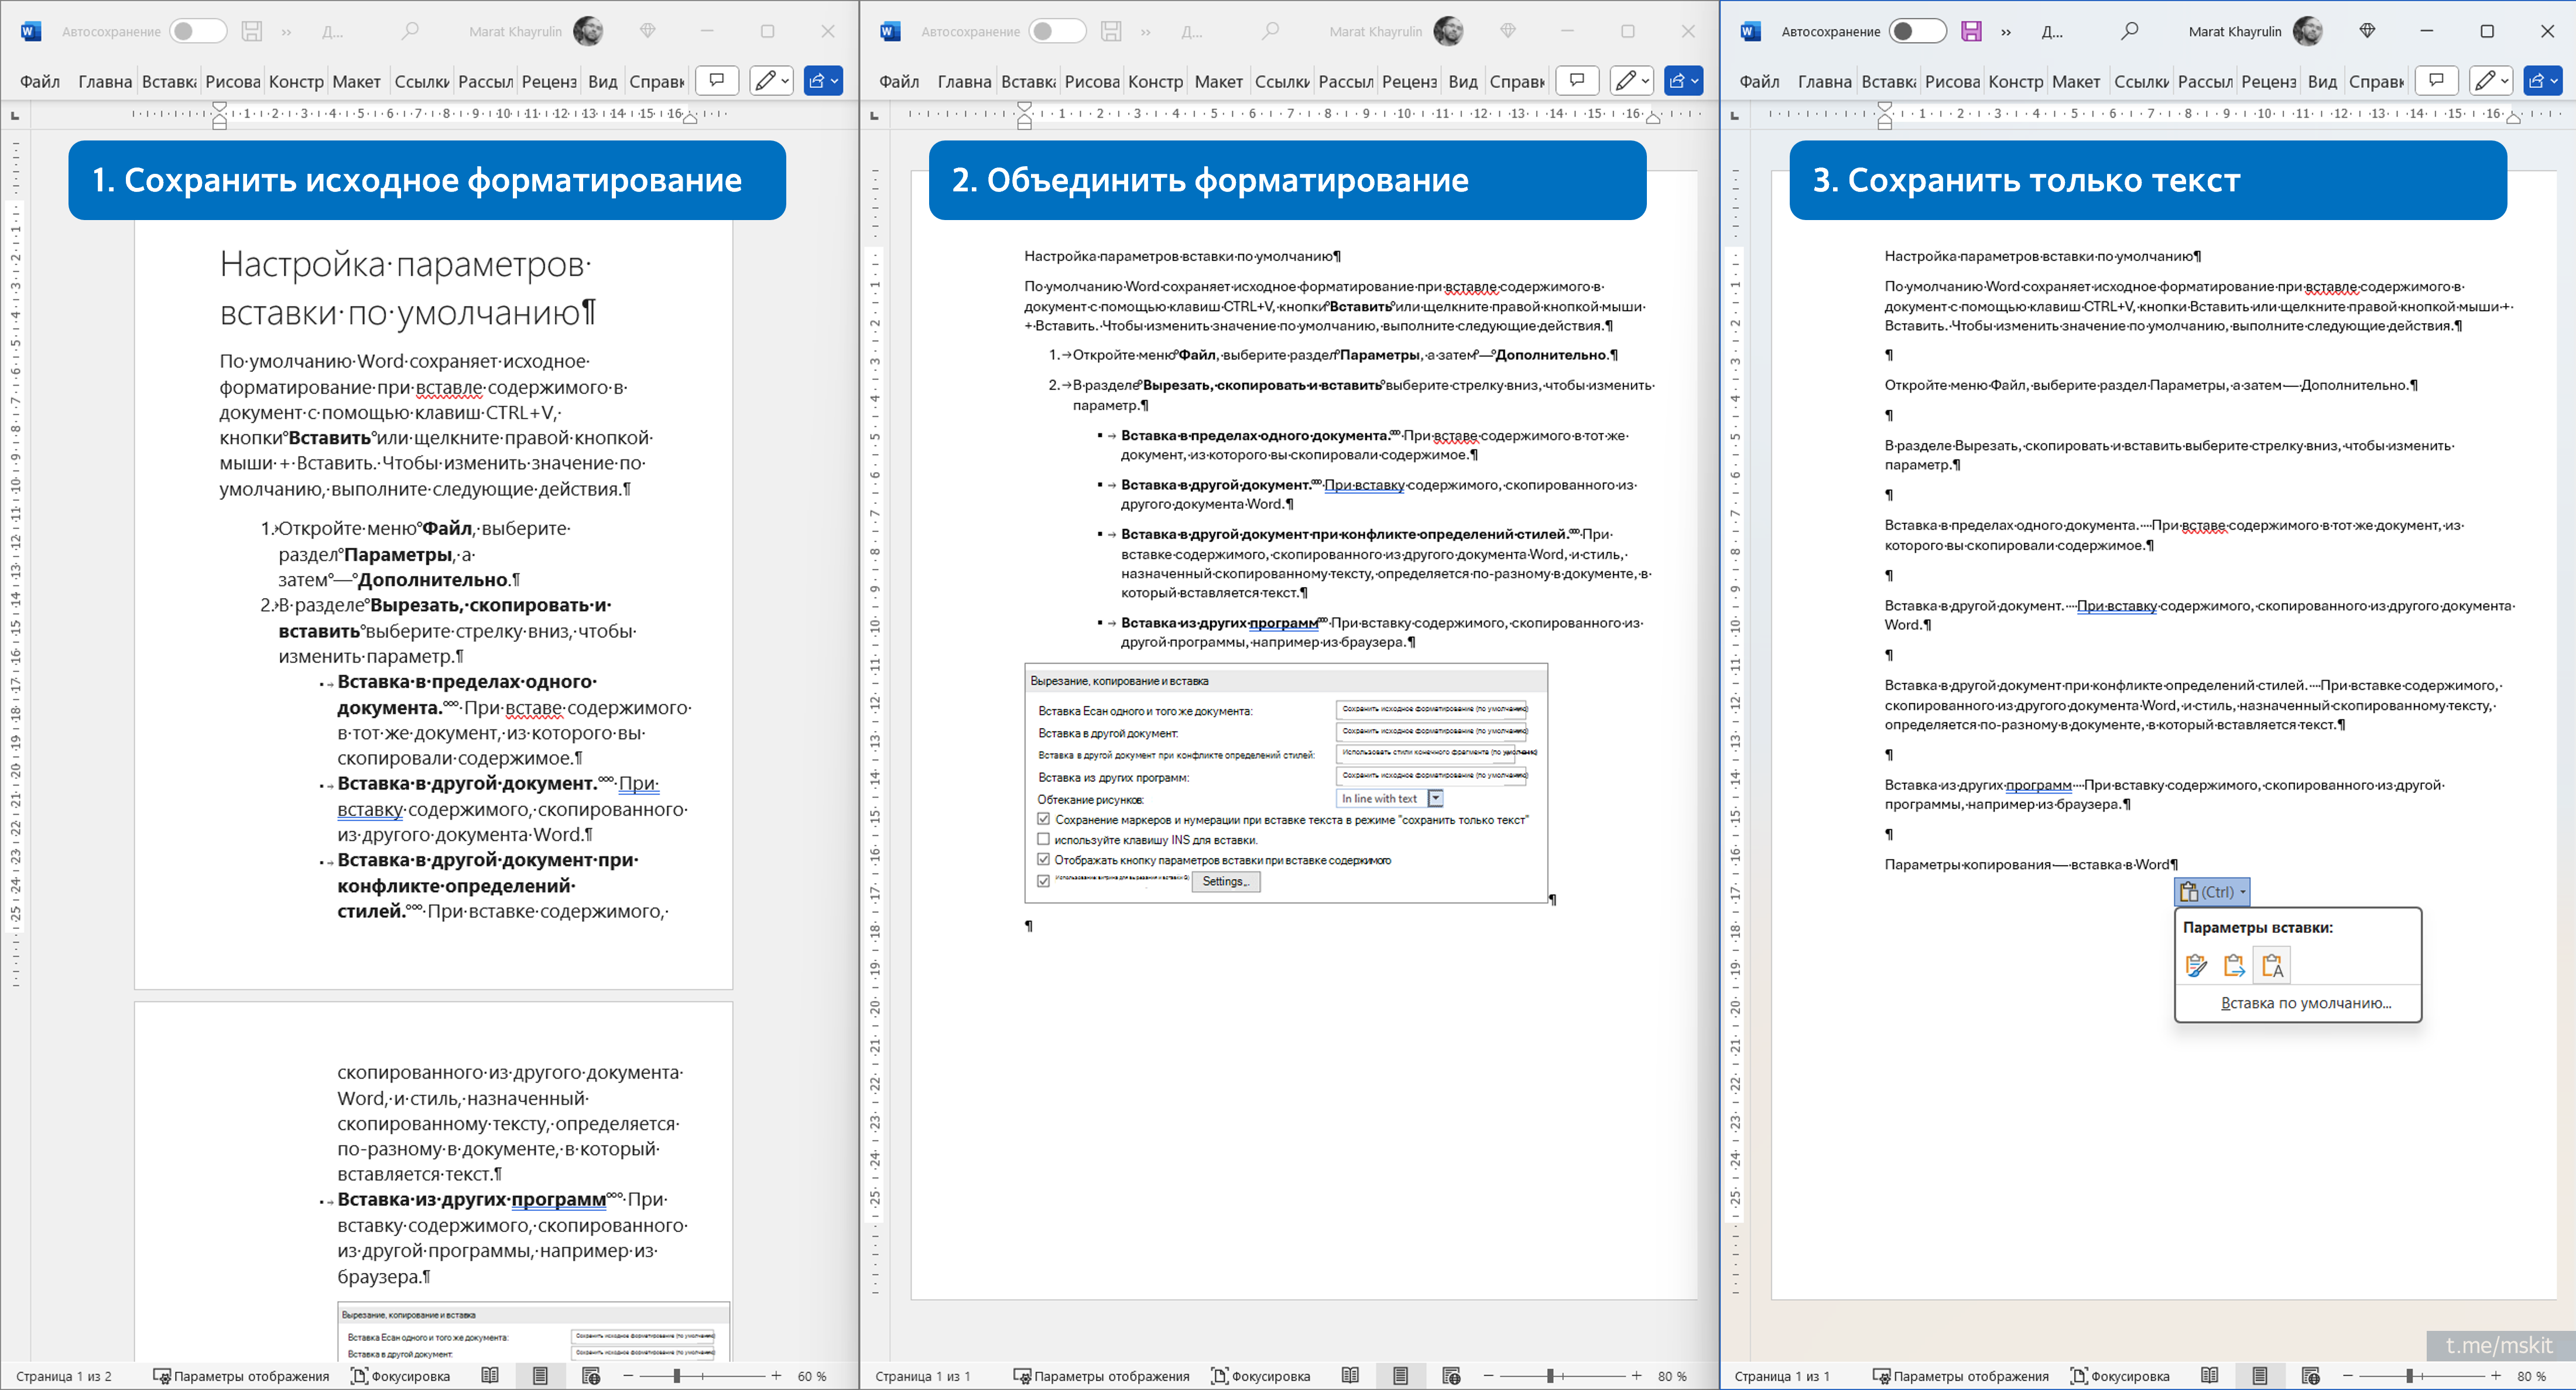2576x1390 pixels.
Task: Zoom in with plus button in right window
Action: point(2496,1376)
